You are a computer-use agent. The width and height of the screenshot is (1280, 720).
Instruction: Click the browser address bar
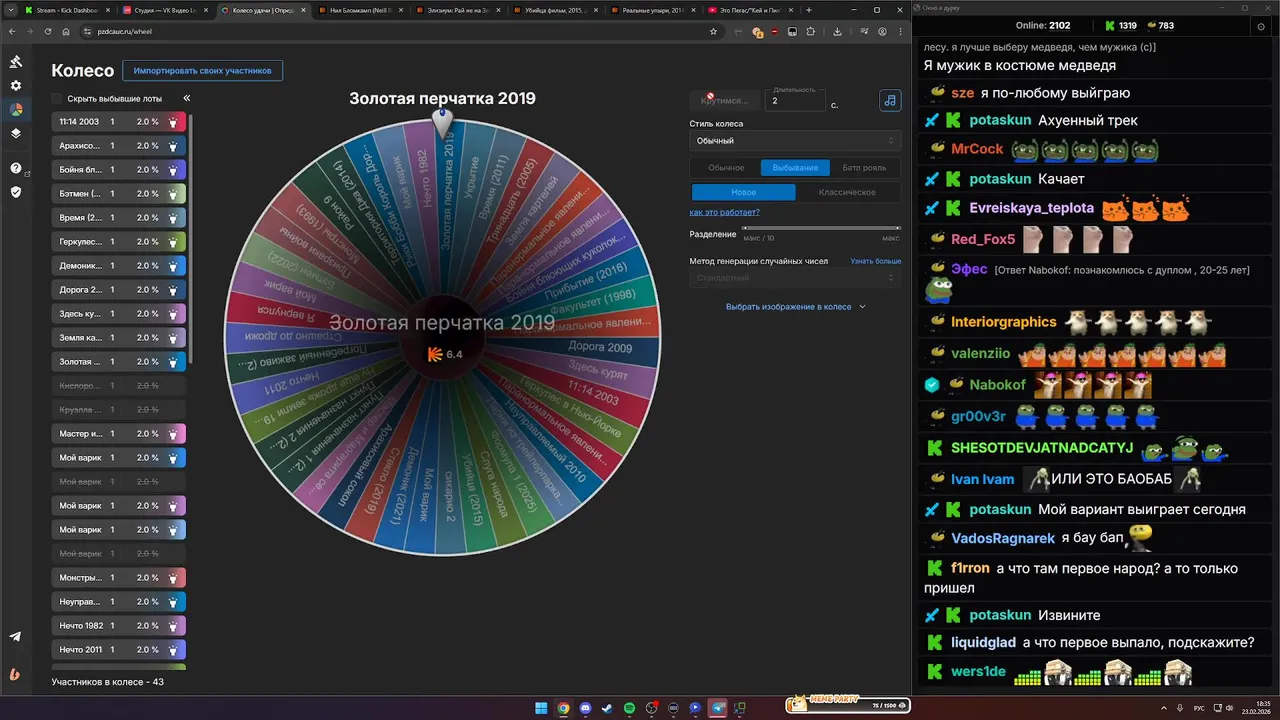click(x=400, y=31)
